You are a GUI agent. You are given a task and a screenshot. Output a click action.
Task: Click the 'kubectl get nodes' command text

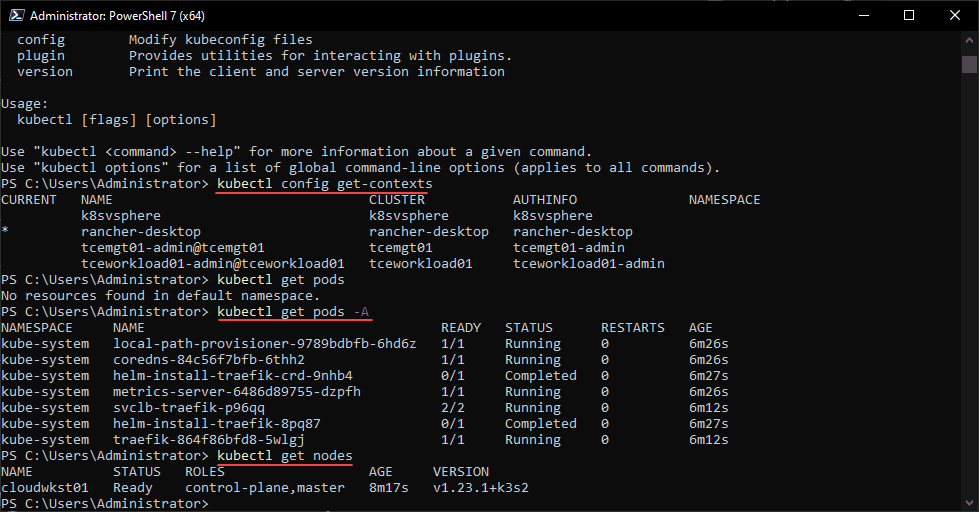click(x=285, y=456)
